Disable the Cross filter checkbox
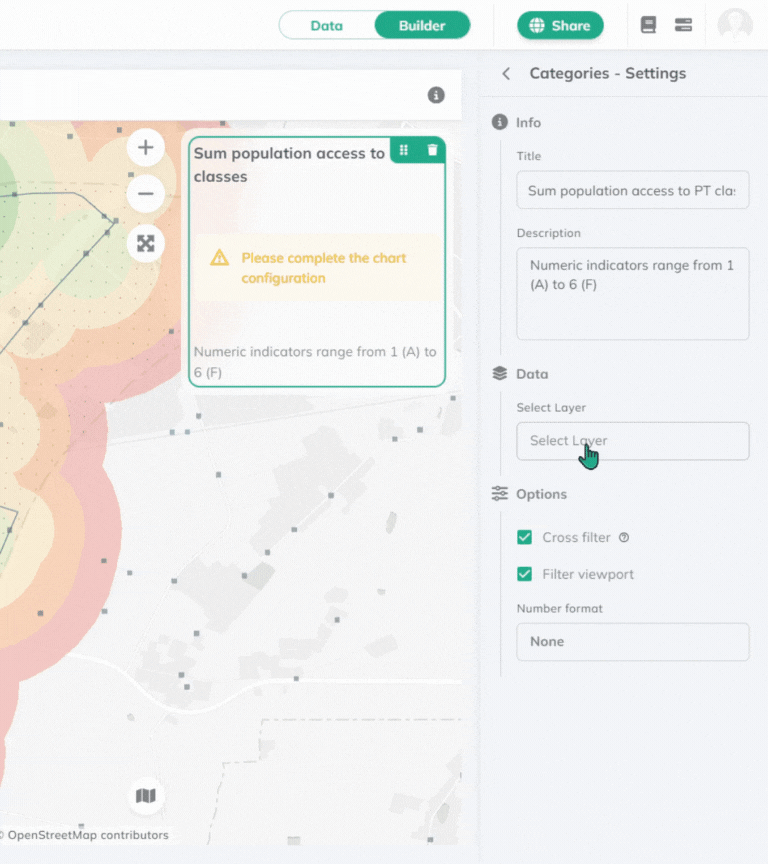This screenshot has height=864, width=768. click(x=524, y=537)
